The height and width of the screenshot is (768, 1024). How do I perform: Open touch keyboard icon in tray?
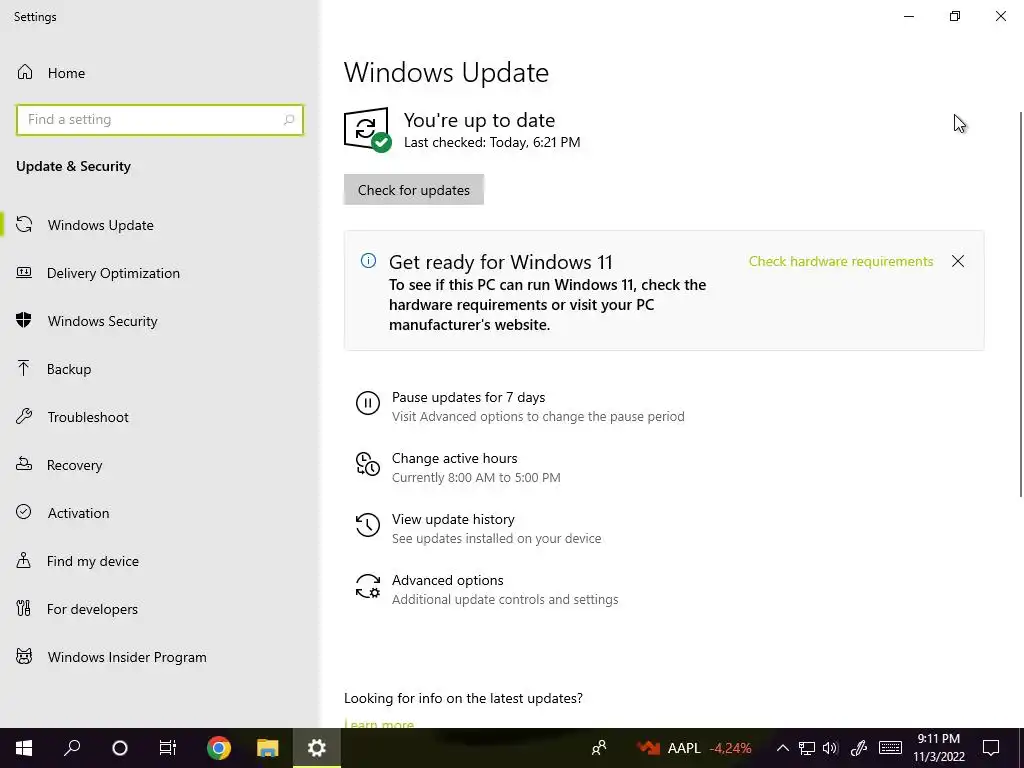coord(890,748)
